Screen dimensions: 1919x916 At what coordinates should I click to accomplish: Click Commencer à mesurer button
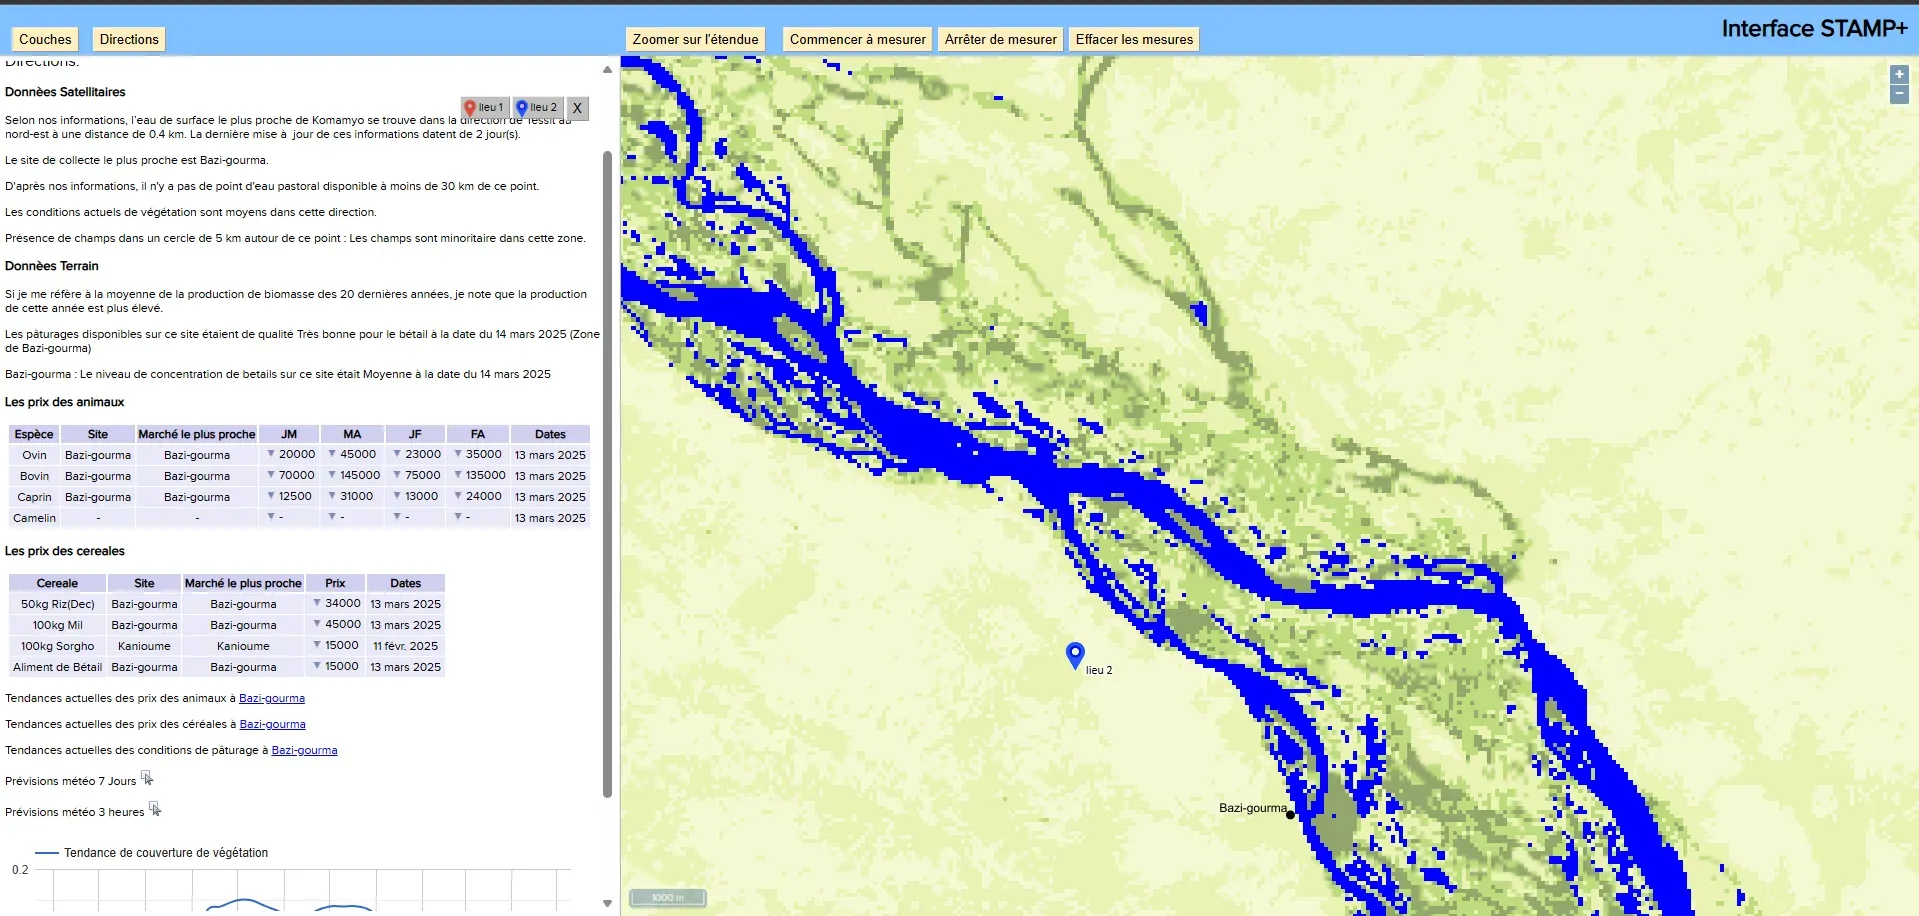tap(858, 39)
